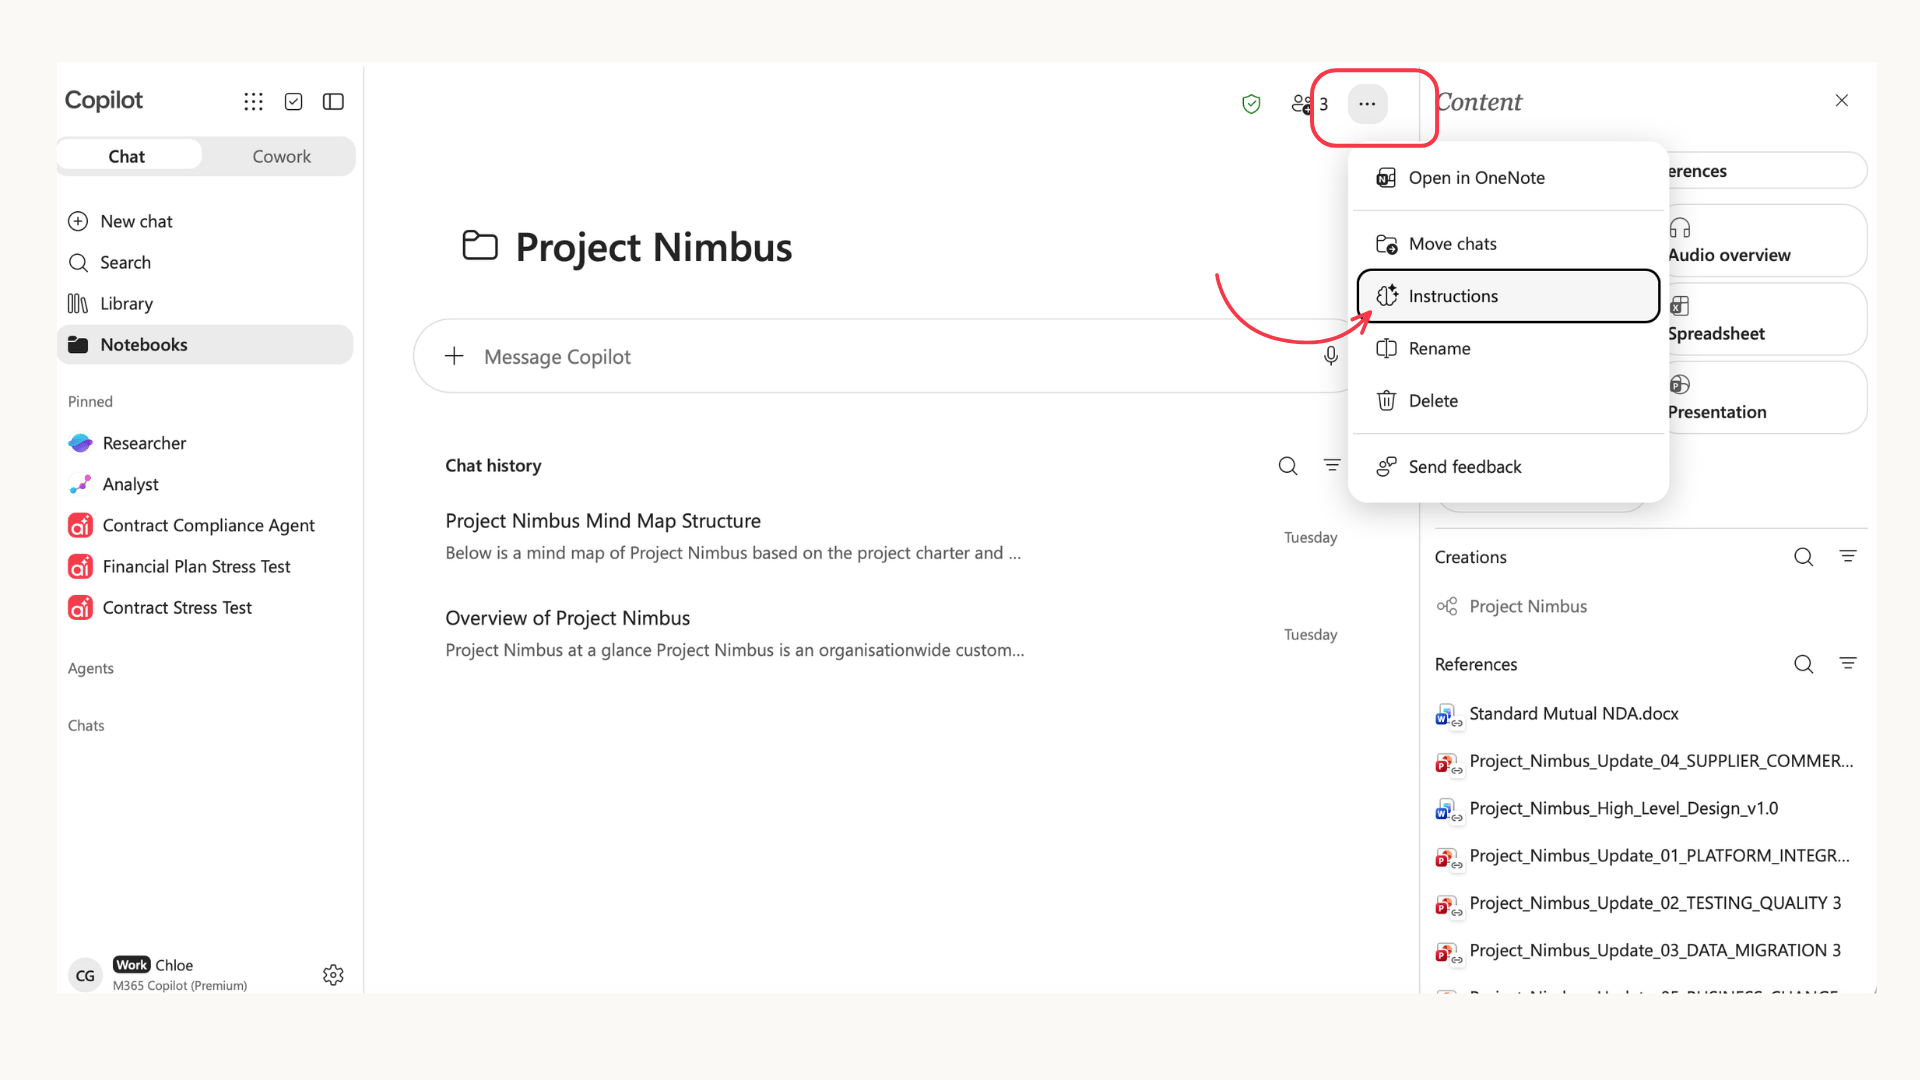Close the Content panel
Viewport: 1920px width, 1080px height.
[x=1842, y=100]
